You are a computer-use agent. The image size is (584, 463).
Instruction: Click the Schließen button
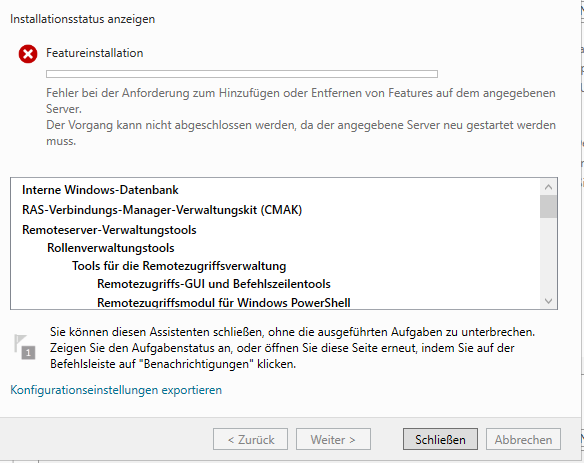[x=440, y=439]
